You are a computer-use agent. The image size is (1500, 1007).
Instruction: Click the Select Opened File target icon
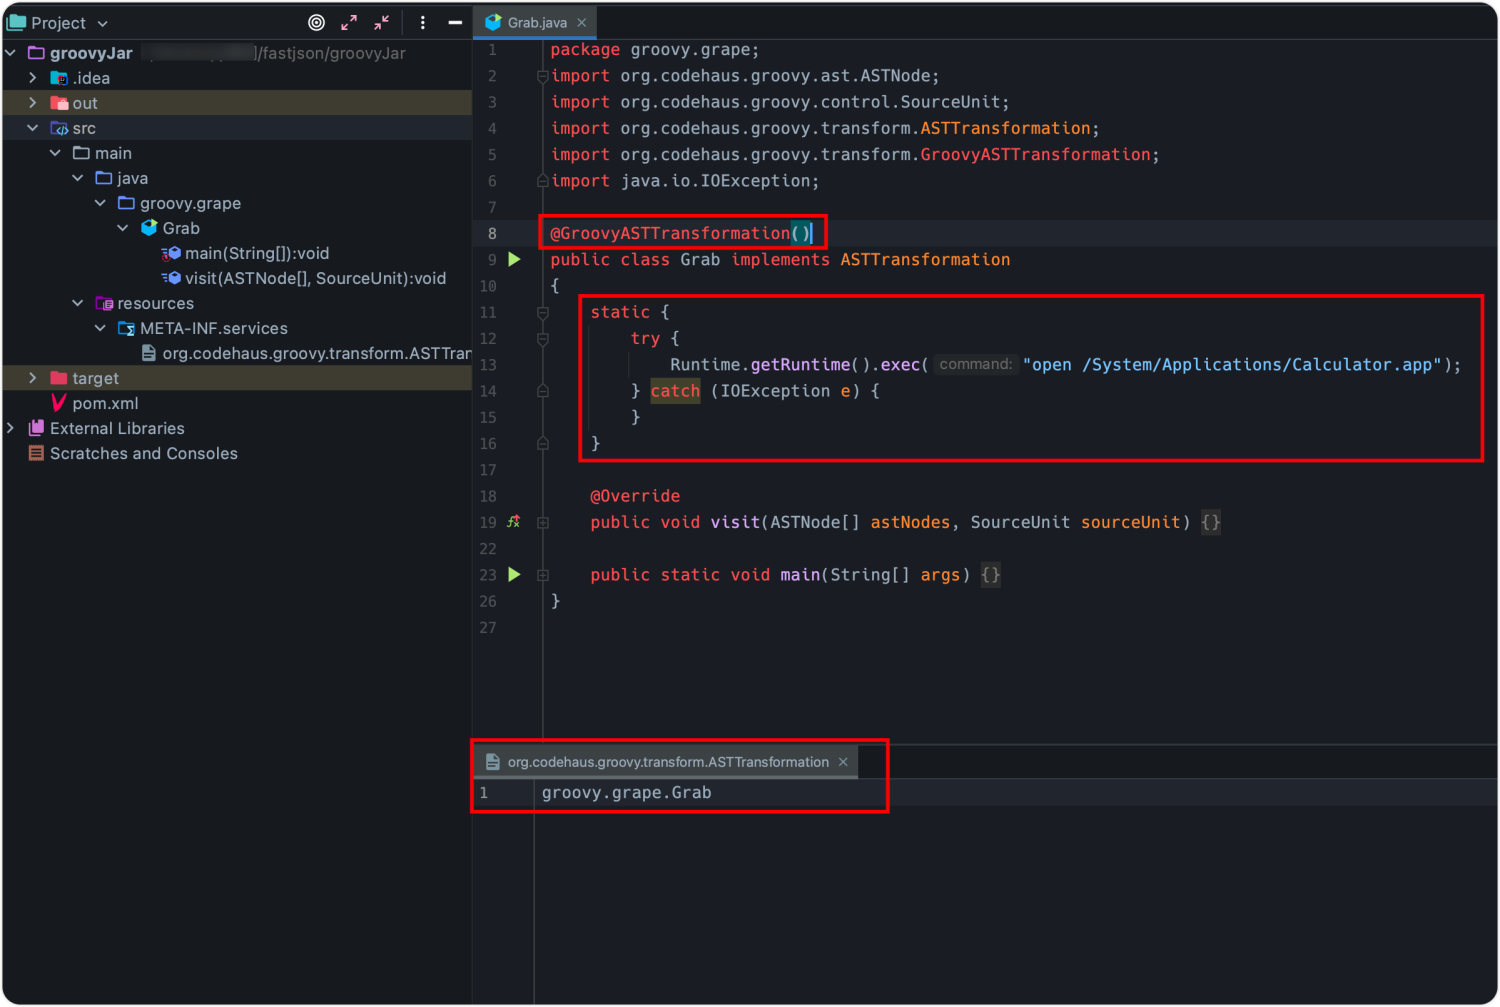316,22
